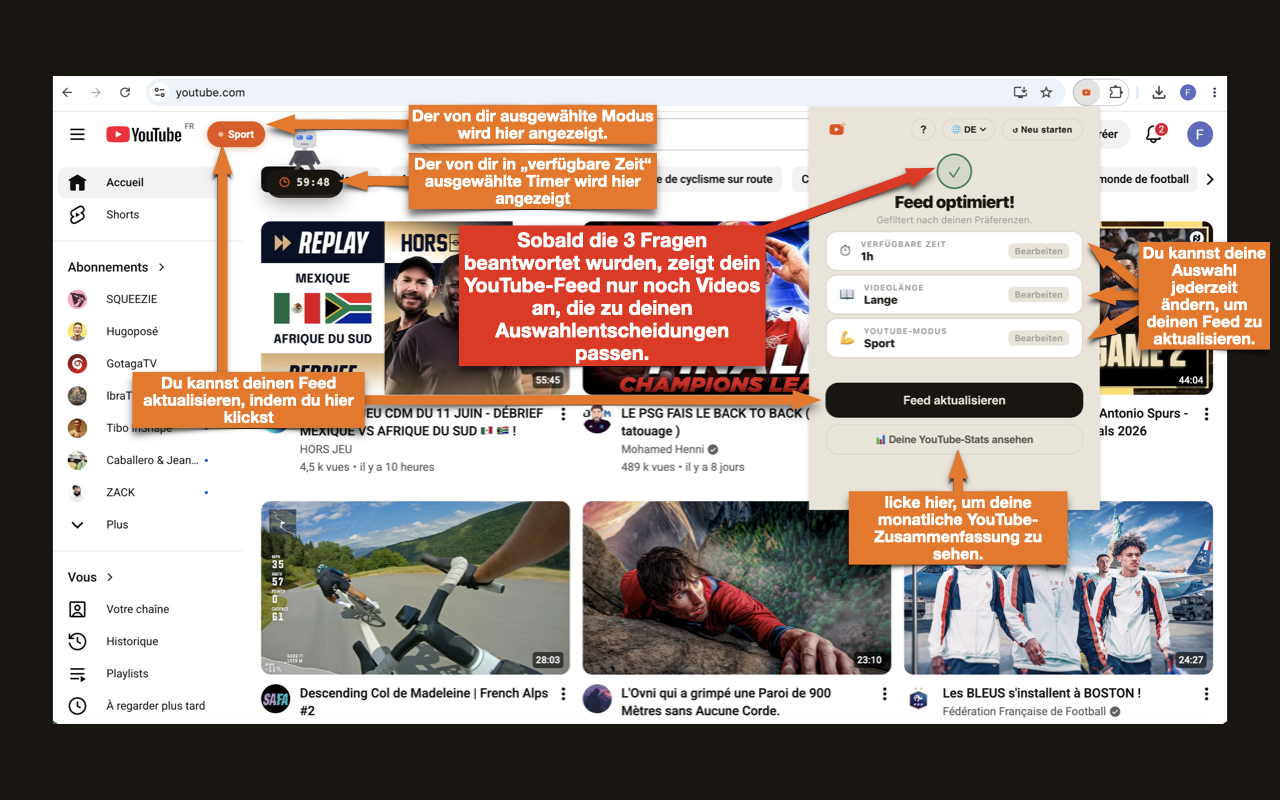Open options for Les BLEUS s'installent video
Viewport: 1280px width, 800px height.
coord(1207,694)
